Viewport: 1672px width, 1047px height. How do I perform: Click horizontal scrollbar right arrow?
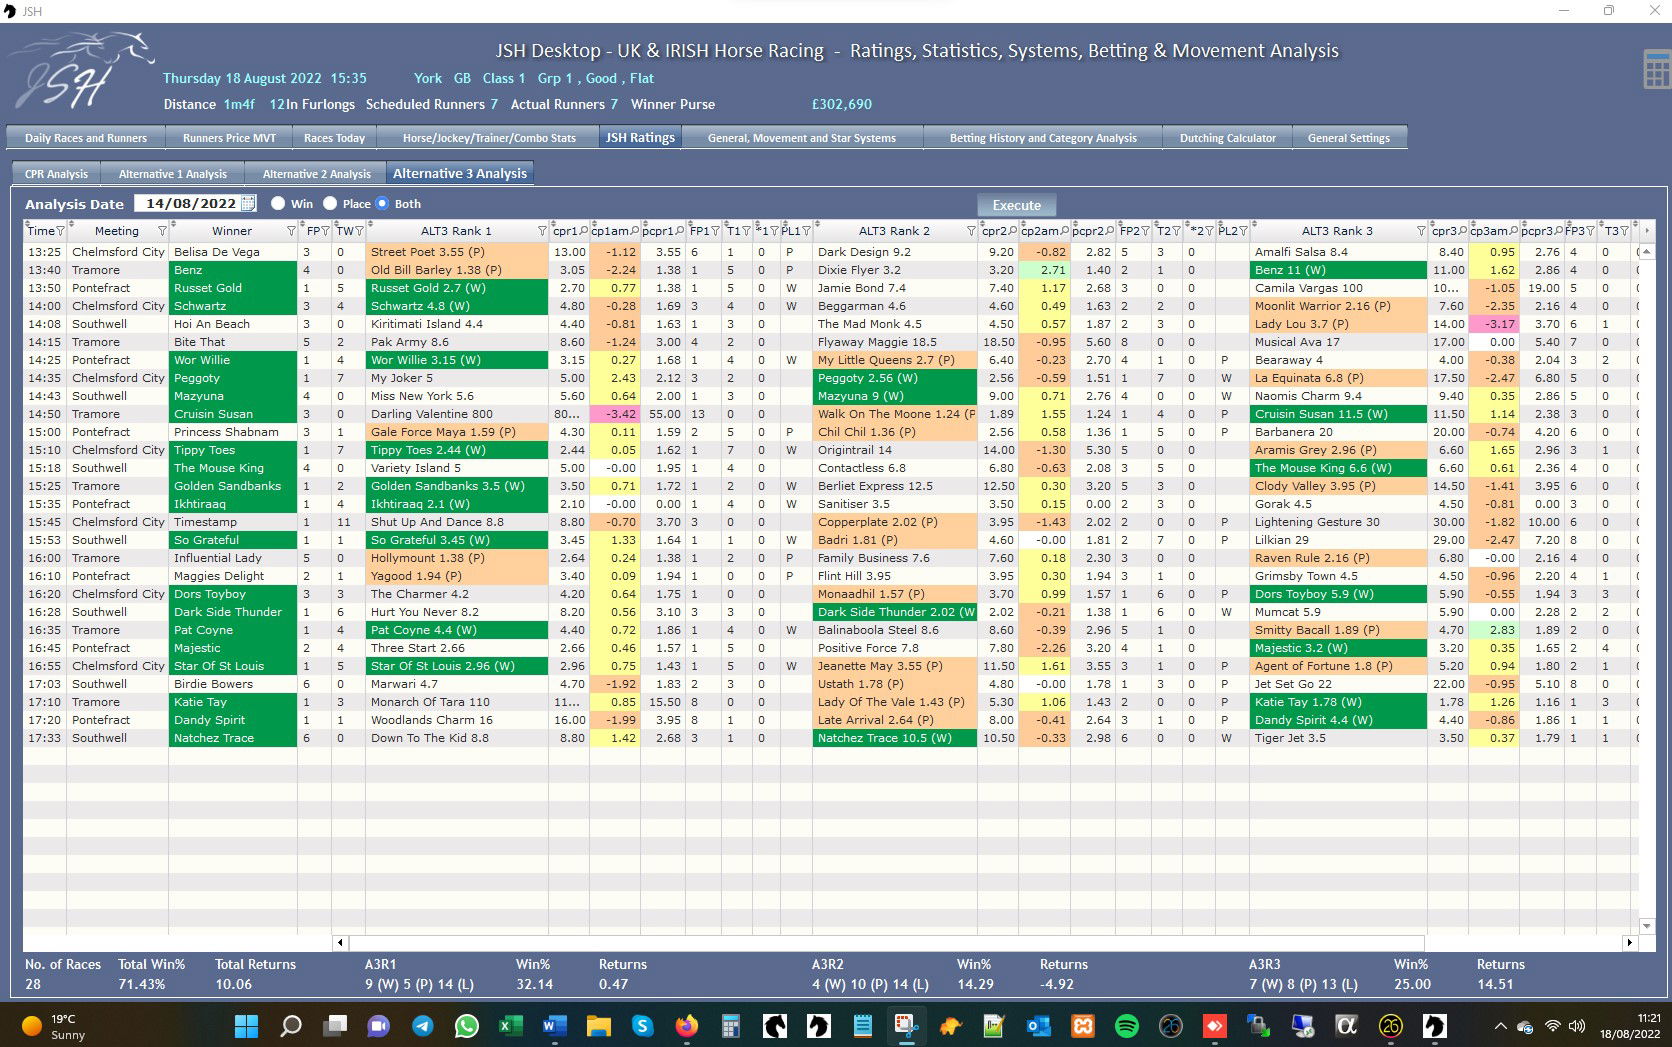click(x=1629, y=942)
